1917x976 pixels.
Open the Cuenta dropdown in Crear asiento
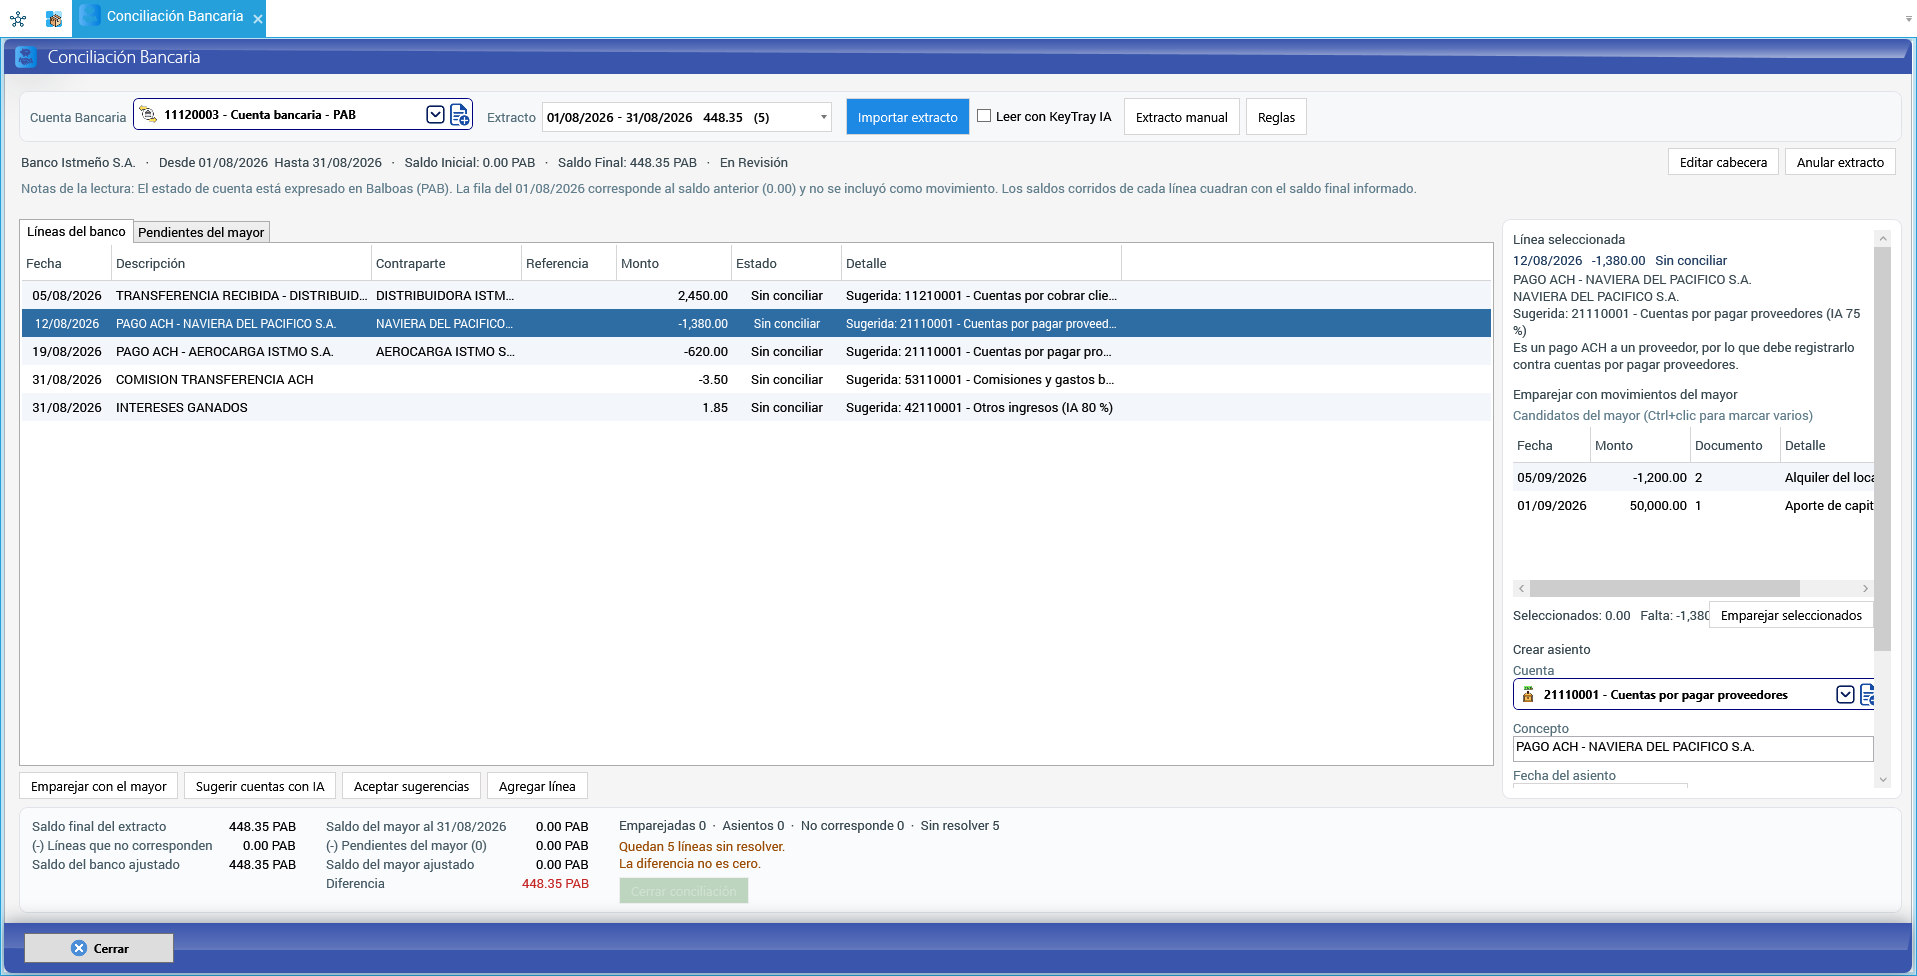click(1845, 694)
